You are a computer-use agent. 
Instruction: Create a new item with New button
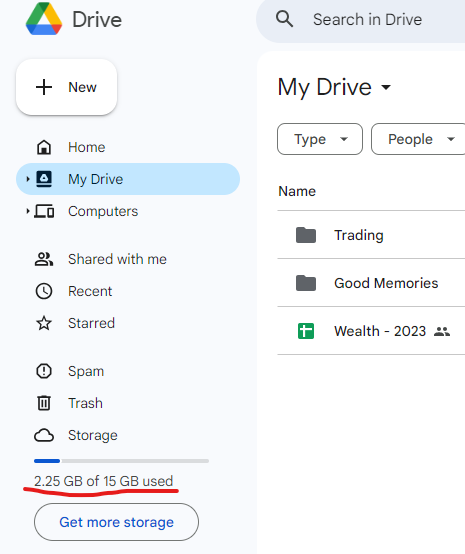[66, 87]
